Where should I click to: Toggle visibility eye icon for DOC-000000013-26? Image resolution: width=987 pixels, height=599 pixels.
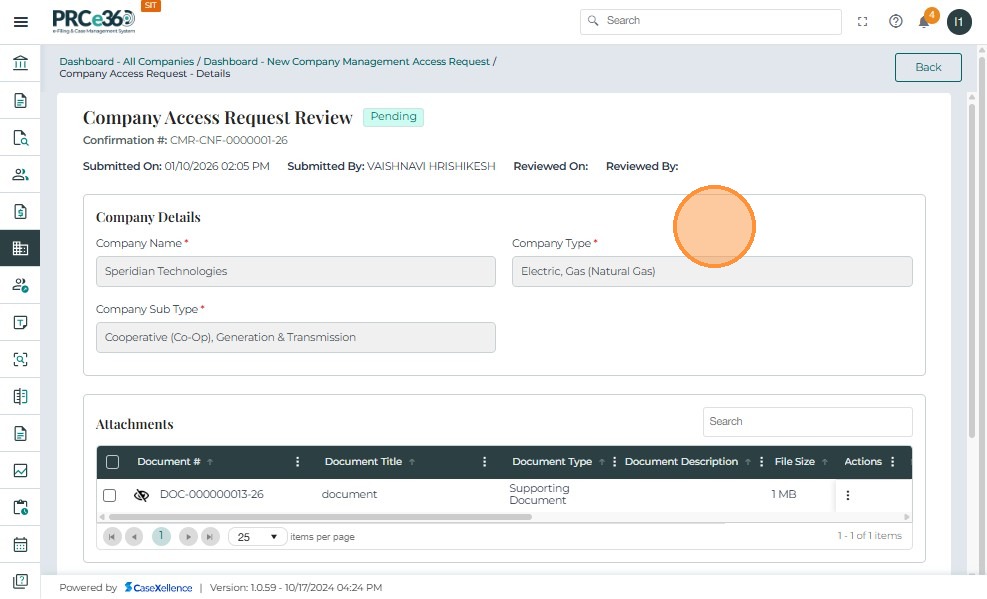click(x=141, y=495)
